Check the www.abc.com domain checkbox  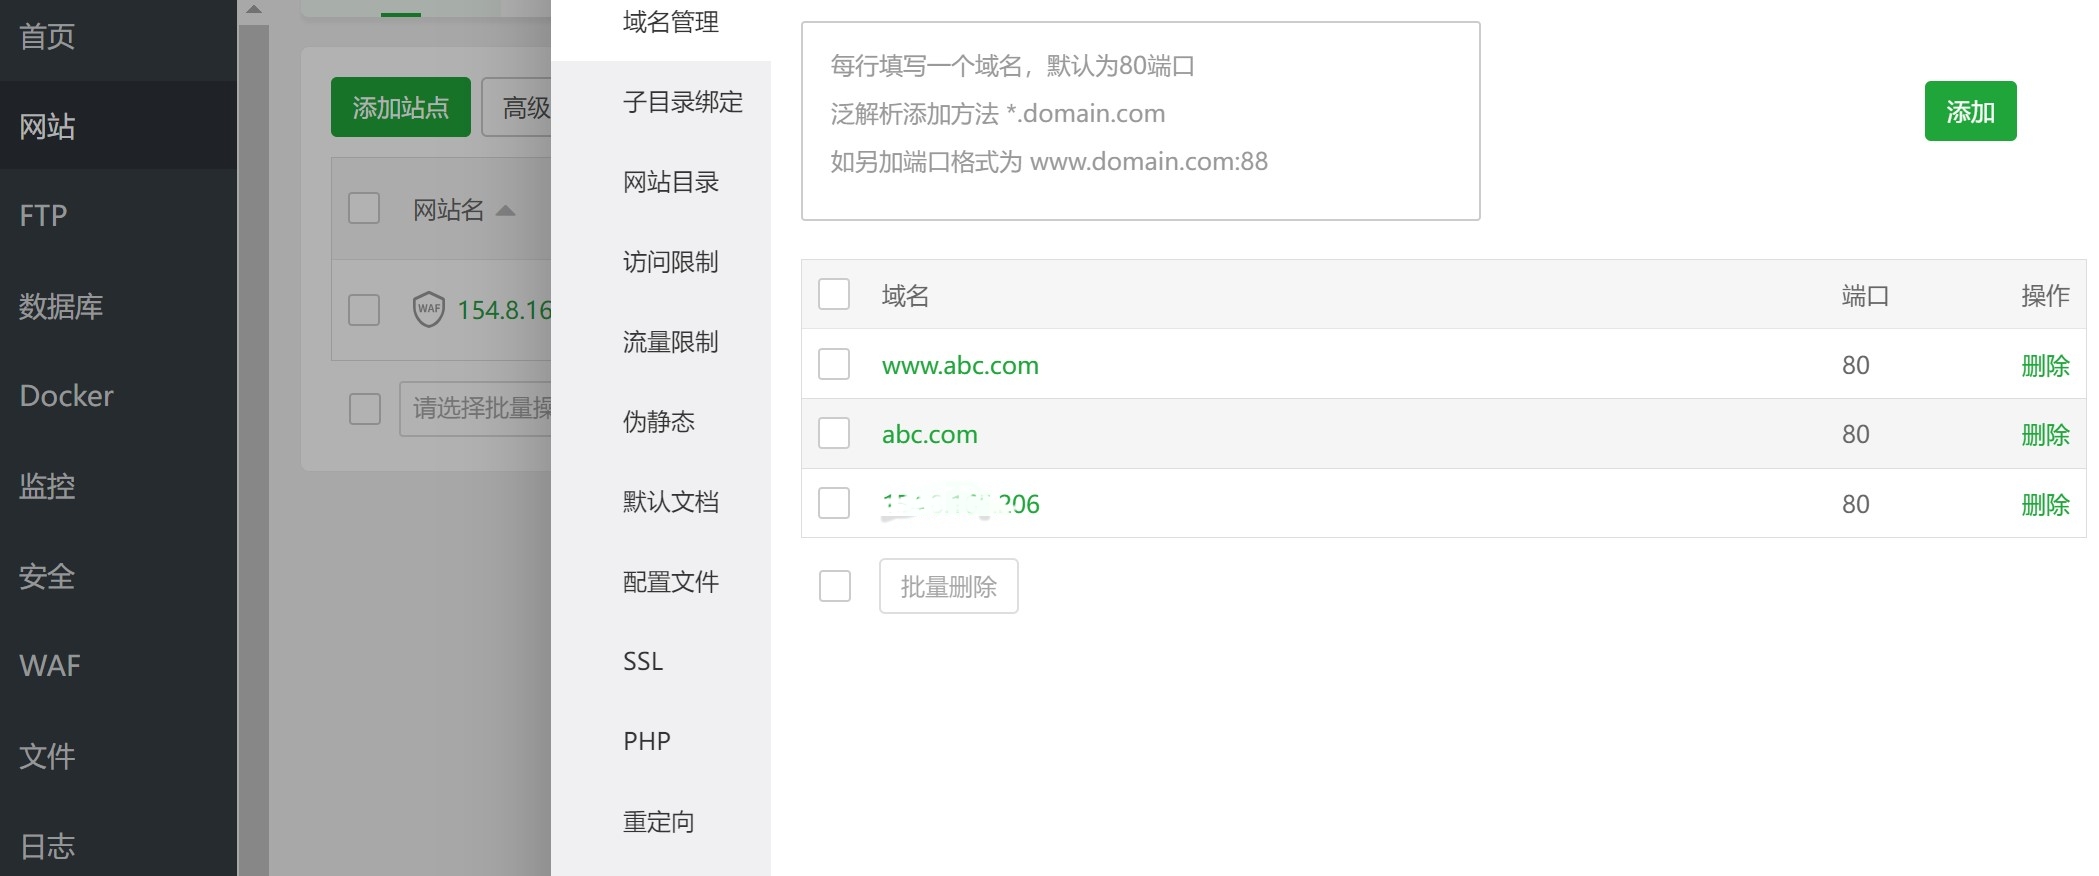pos(834,364)
